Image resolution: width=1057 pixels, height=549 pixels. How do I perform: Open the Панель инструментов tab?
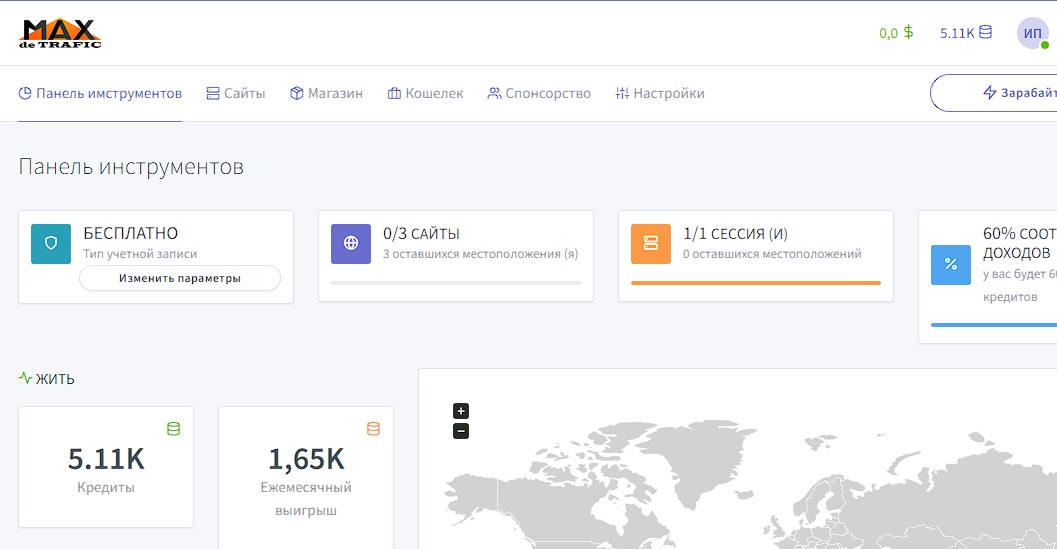click(100, 93)
